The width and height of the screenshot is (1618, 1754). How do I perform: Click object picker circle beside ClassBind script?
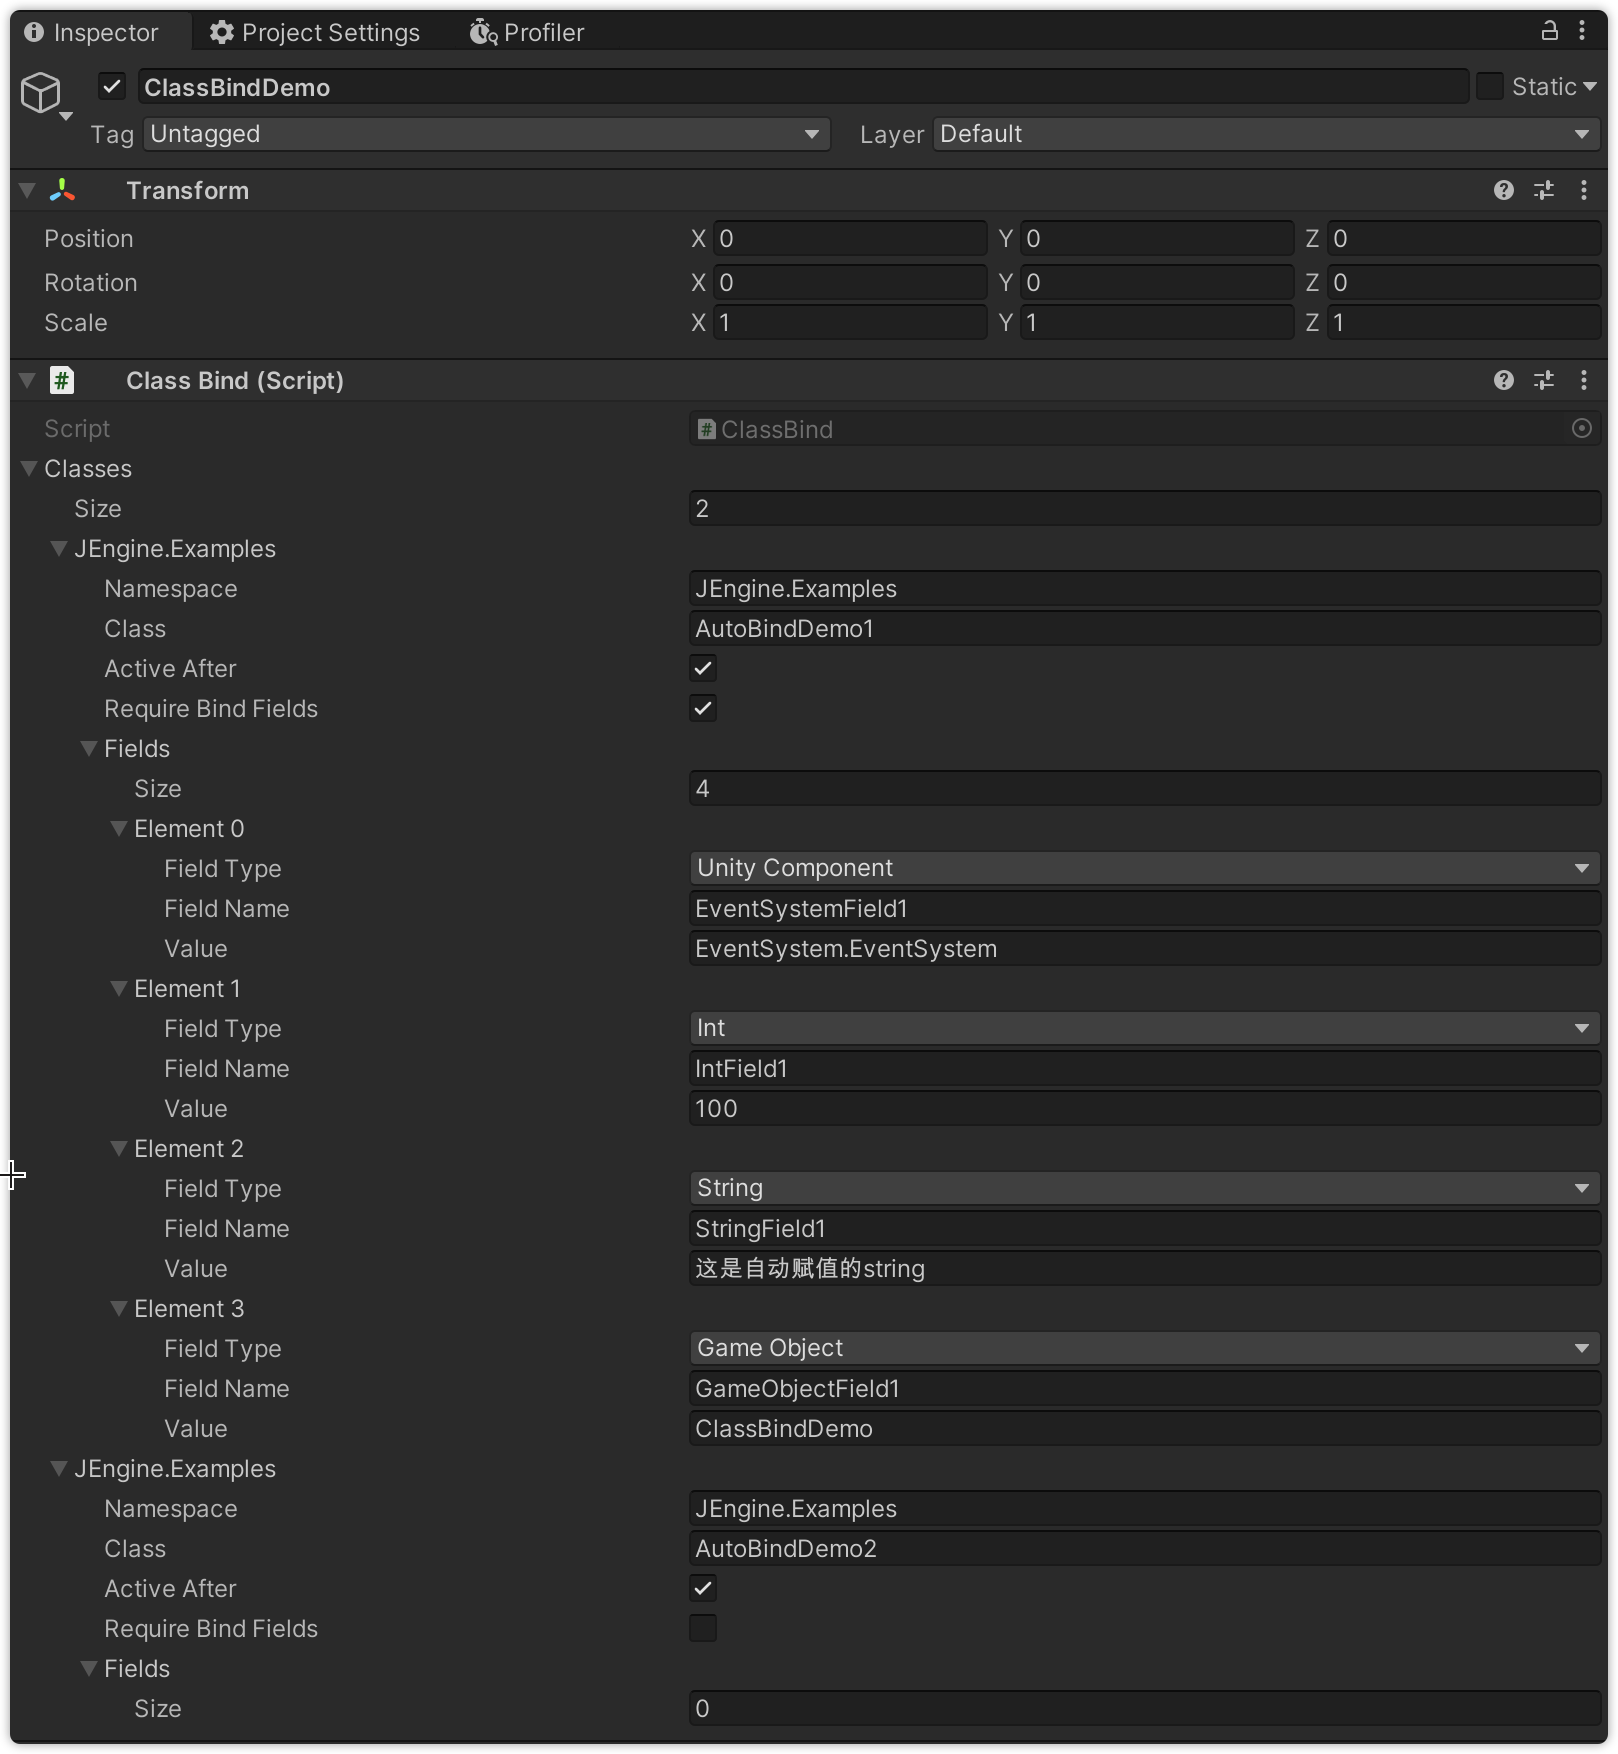[1581, 429]
